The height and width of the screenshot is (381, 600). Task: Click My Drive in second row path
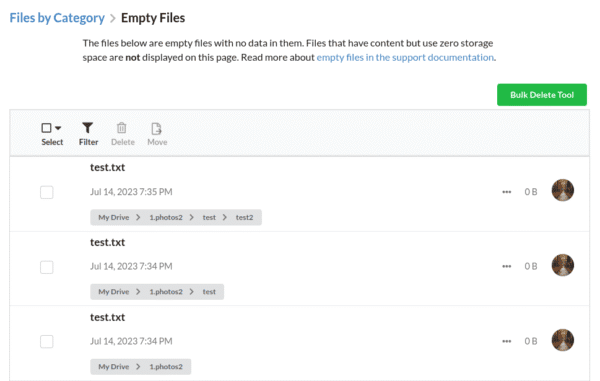(114, 292)
